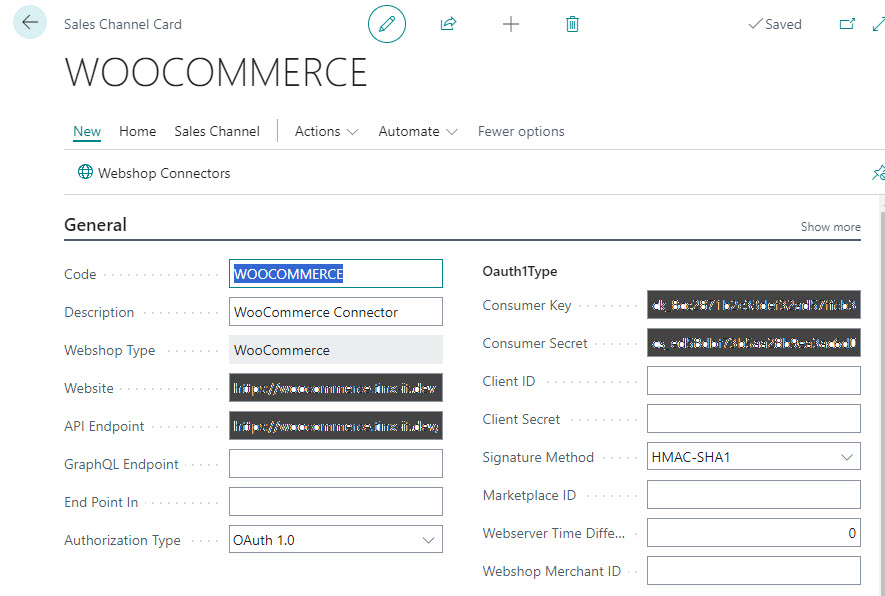Go back using the arrow button
This screenshot has height=596, width=885.
(x=30, y=23)
